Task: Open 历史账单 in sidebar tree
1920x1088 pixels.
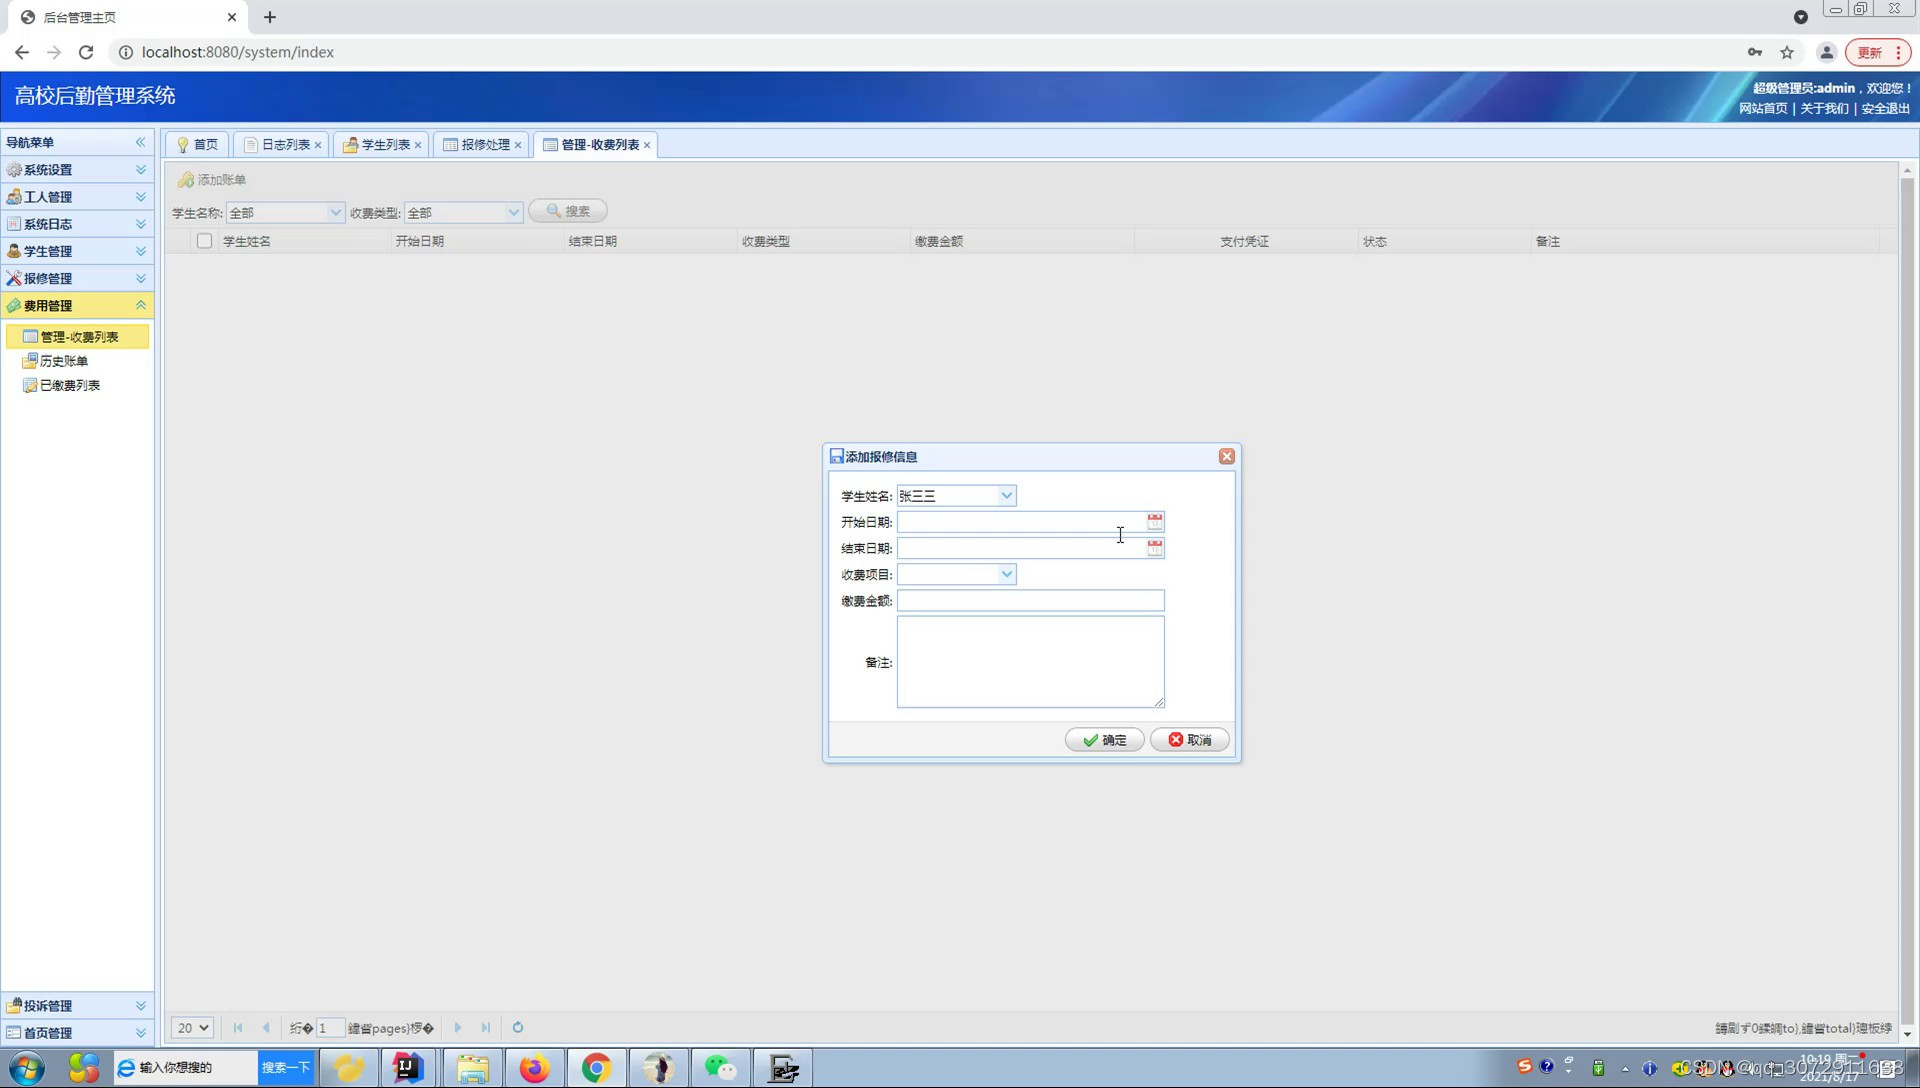Action: click(x=63, y=361)
